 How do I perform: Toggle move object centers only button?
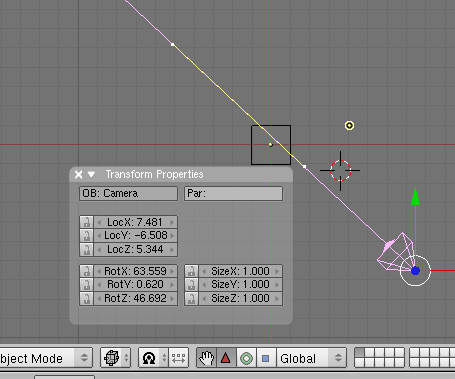pyautogui.click(x=179, y=358)
